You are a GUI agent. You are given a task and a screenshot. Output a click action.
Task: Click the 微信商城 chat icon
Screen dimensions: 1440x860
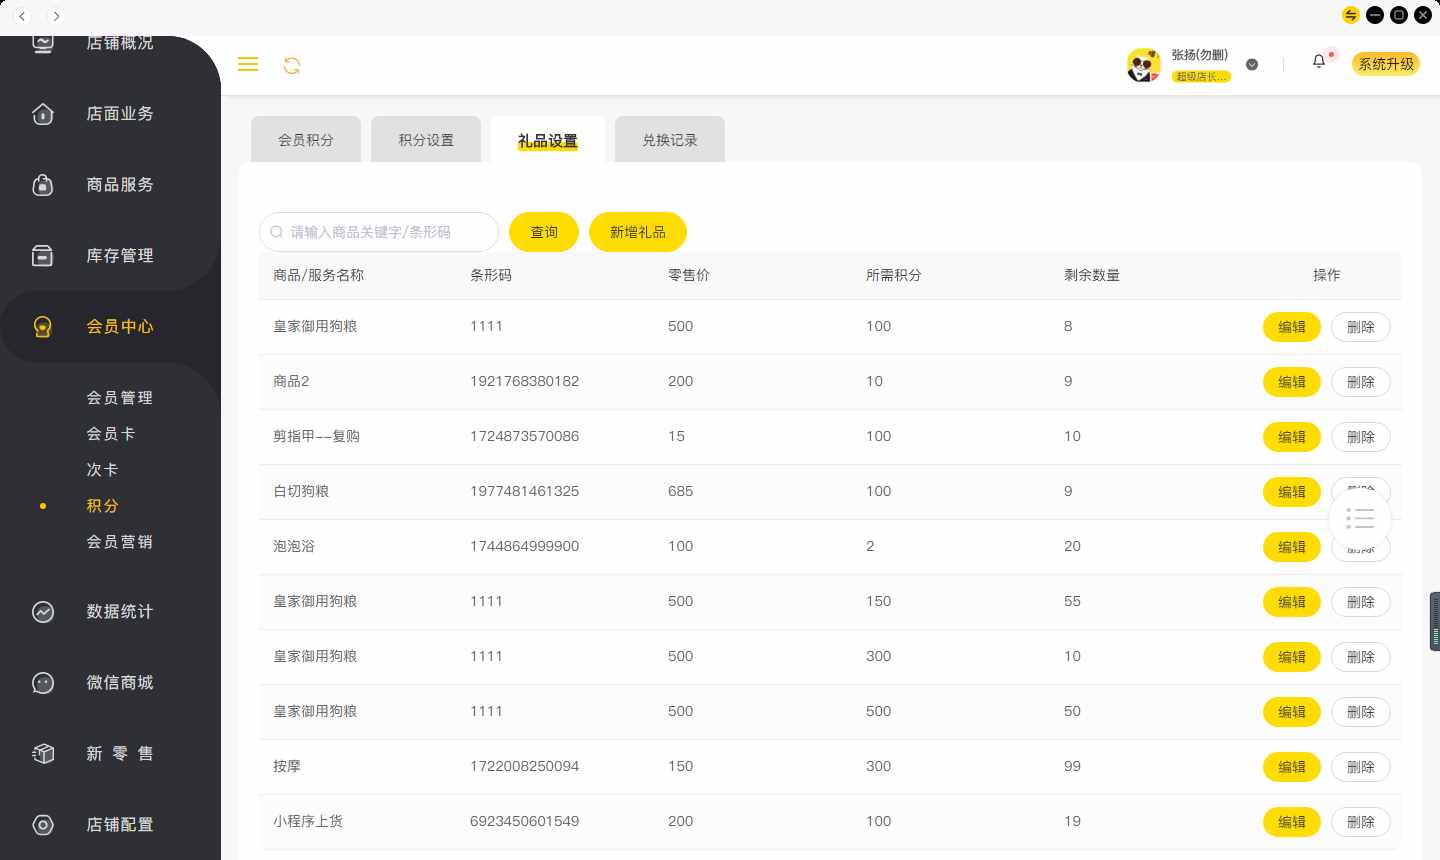(x=43, y=683)
